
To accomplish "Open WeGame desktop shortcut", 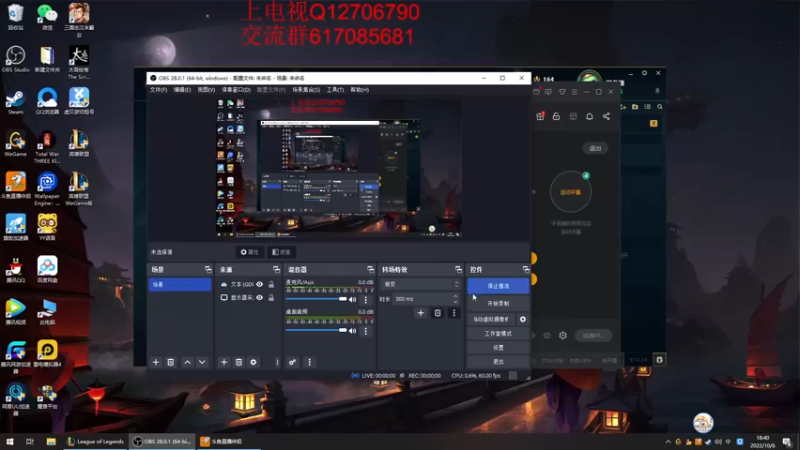I will click(x=15, y=143).
